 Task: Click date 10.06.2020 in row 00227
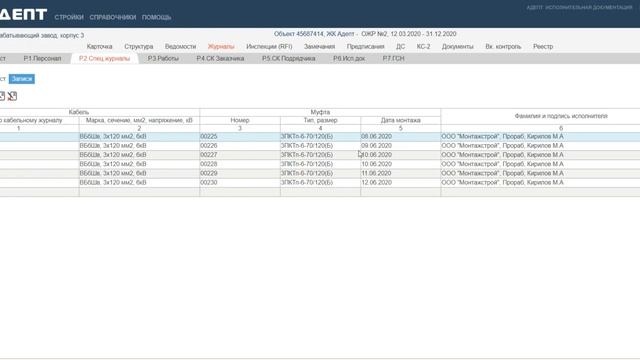[400, 155]
